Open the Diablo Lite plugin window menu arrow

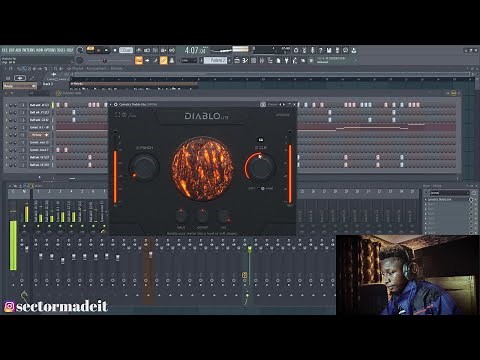coord(111,104)
